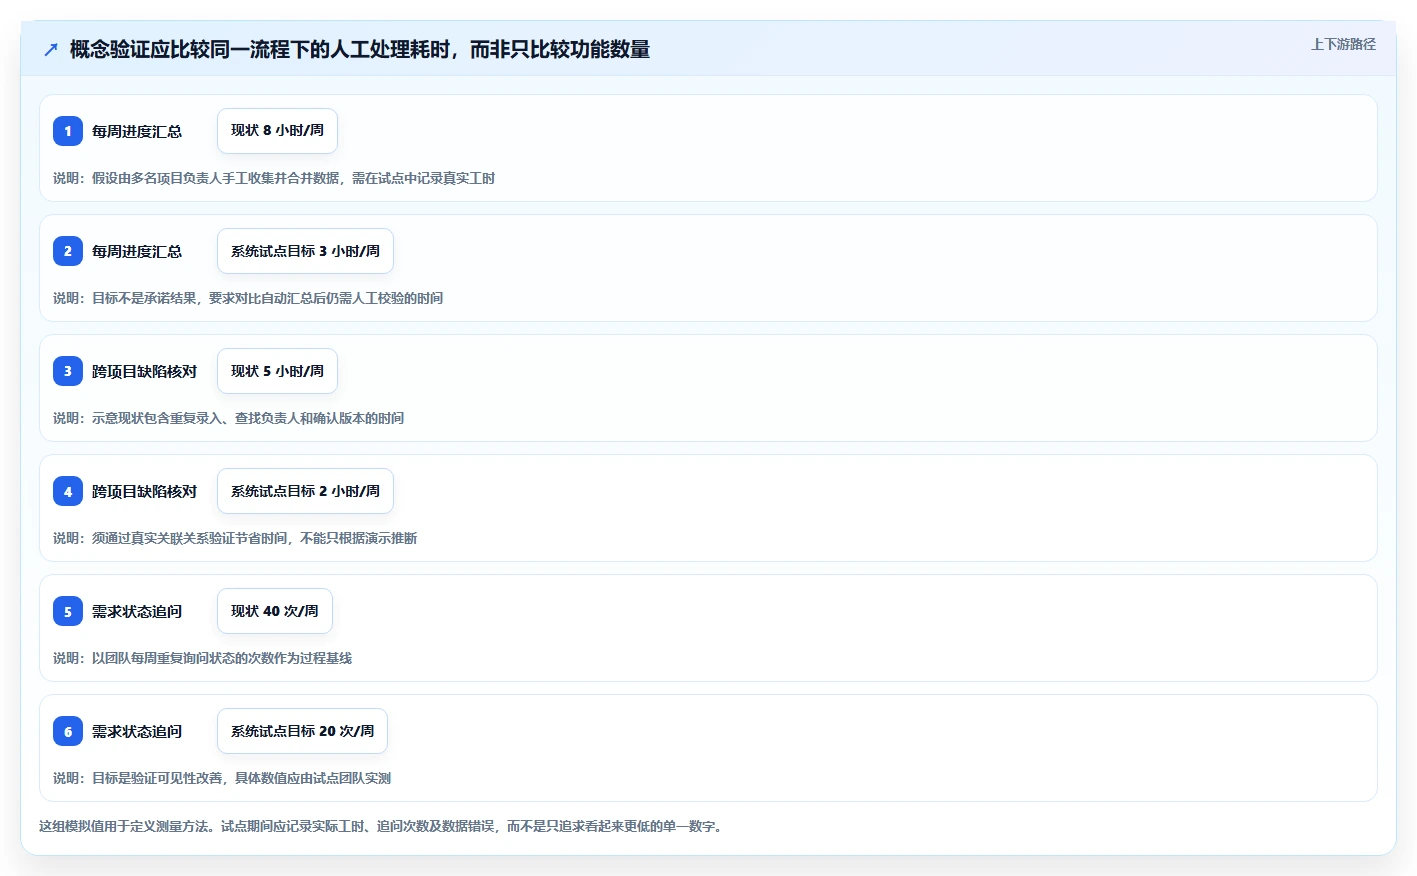Click the note starting 说明：以团队每周重复询问

(x=203, y=658)
